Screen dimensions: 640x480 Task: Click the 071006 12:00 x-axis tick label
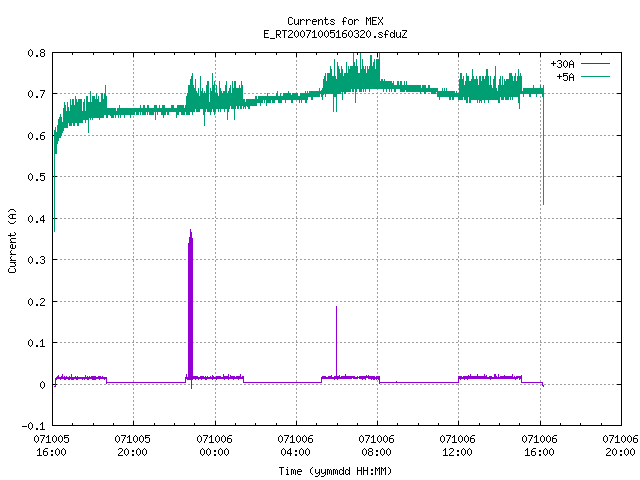pyautogui.click(x=458, y=446)
